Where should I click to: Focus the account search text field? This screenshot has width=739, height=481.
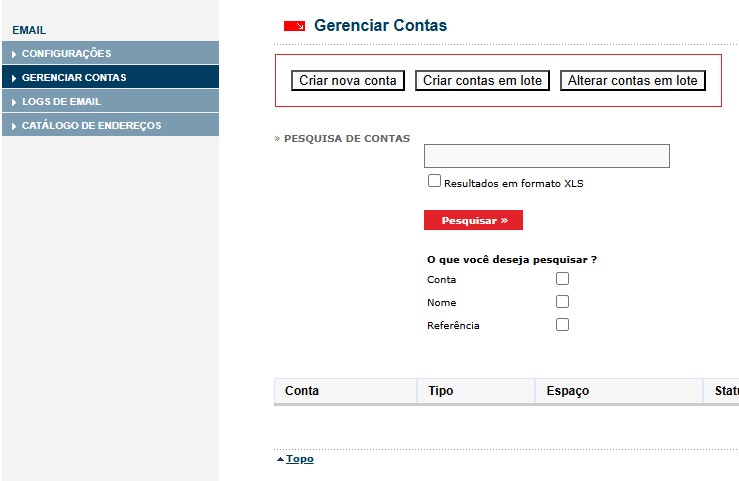click(546, 156)
